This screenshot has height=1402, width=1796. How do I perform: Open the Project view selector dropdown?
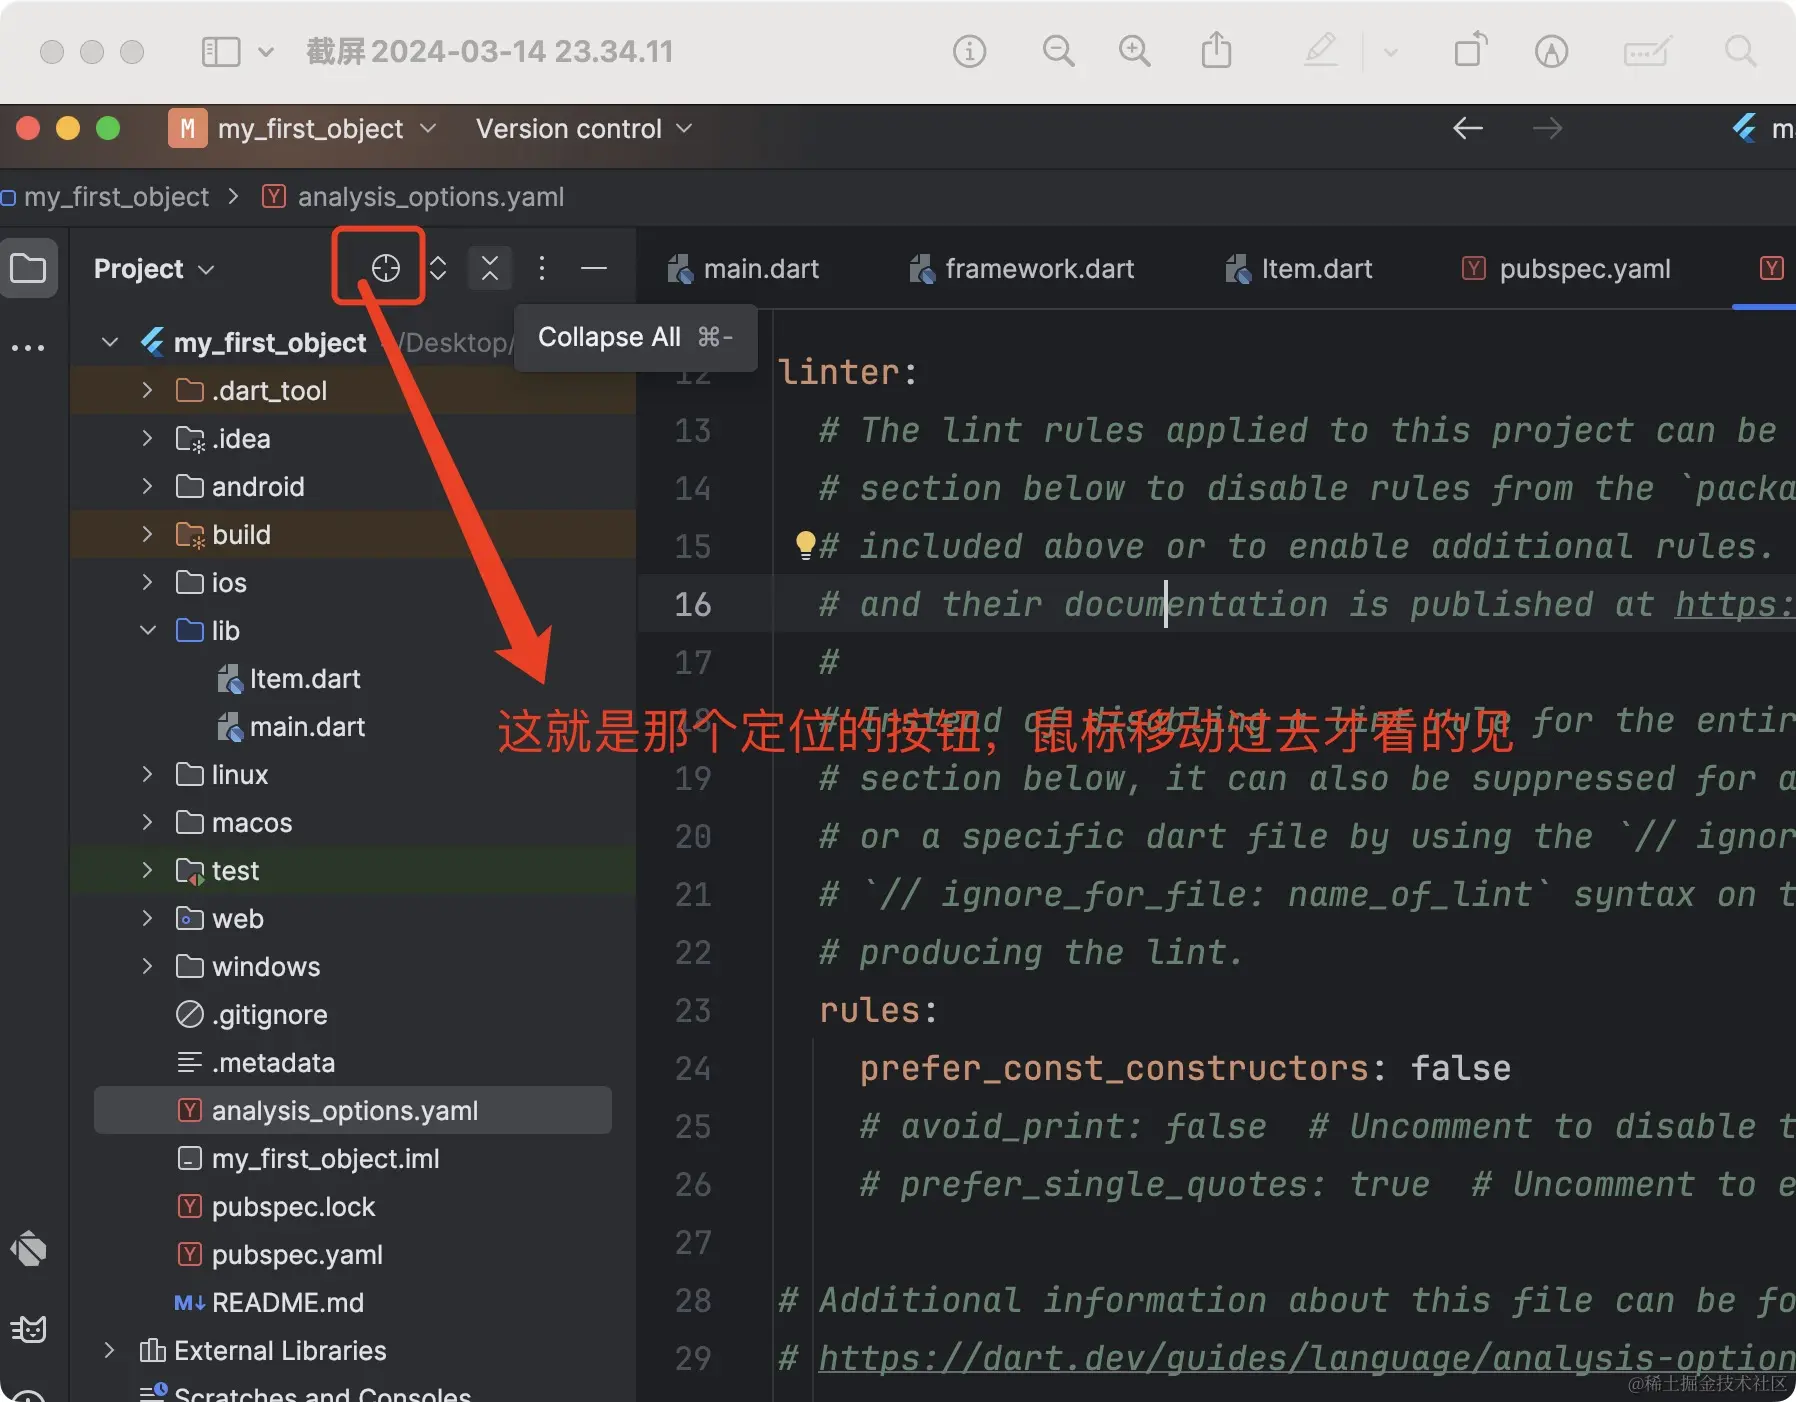point(154,269)
